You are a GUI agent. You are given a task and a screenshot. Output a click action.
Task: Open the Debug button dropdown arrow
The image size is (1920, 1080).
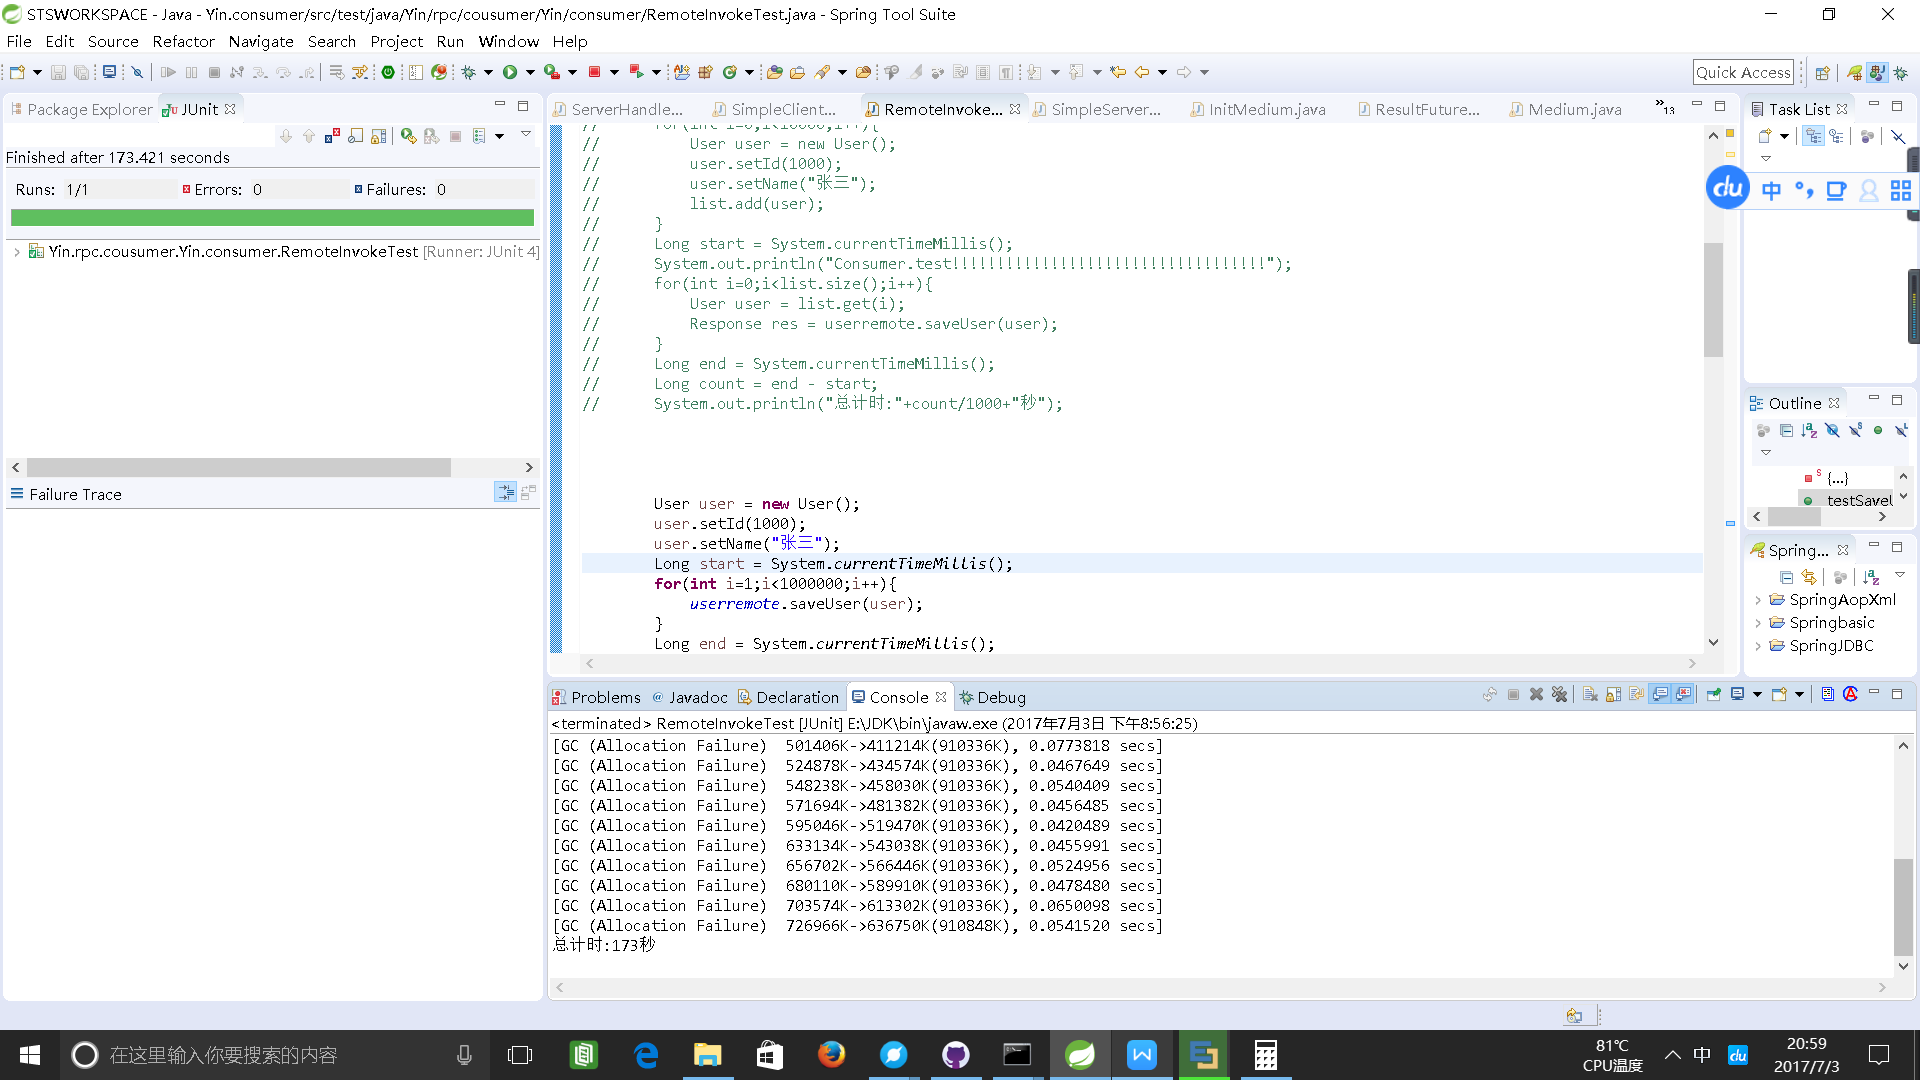pos(488,72)
